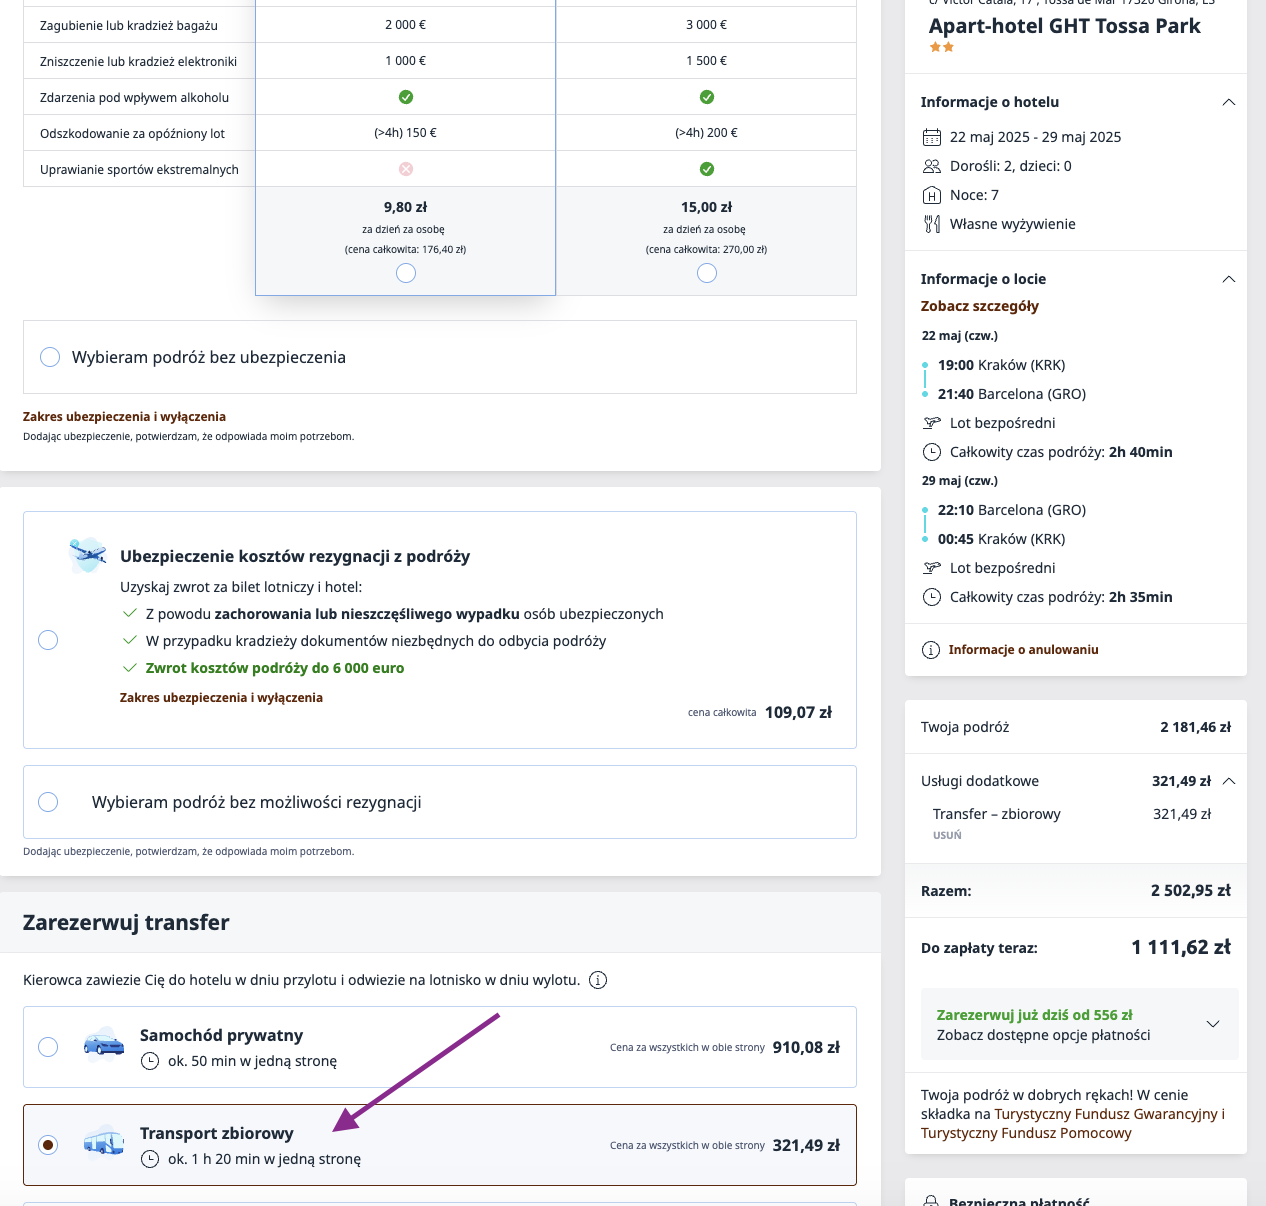
Task: Click the transfer info circle icon
Action: click(x=598, y=980)
